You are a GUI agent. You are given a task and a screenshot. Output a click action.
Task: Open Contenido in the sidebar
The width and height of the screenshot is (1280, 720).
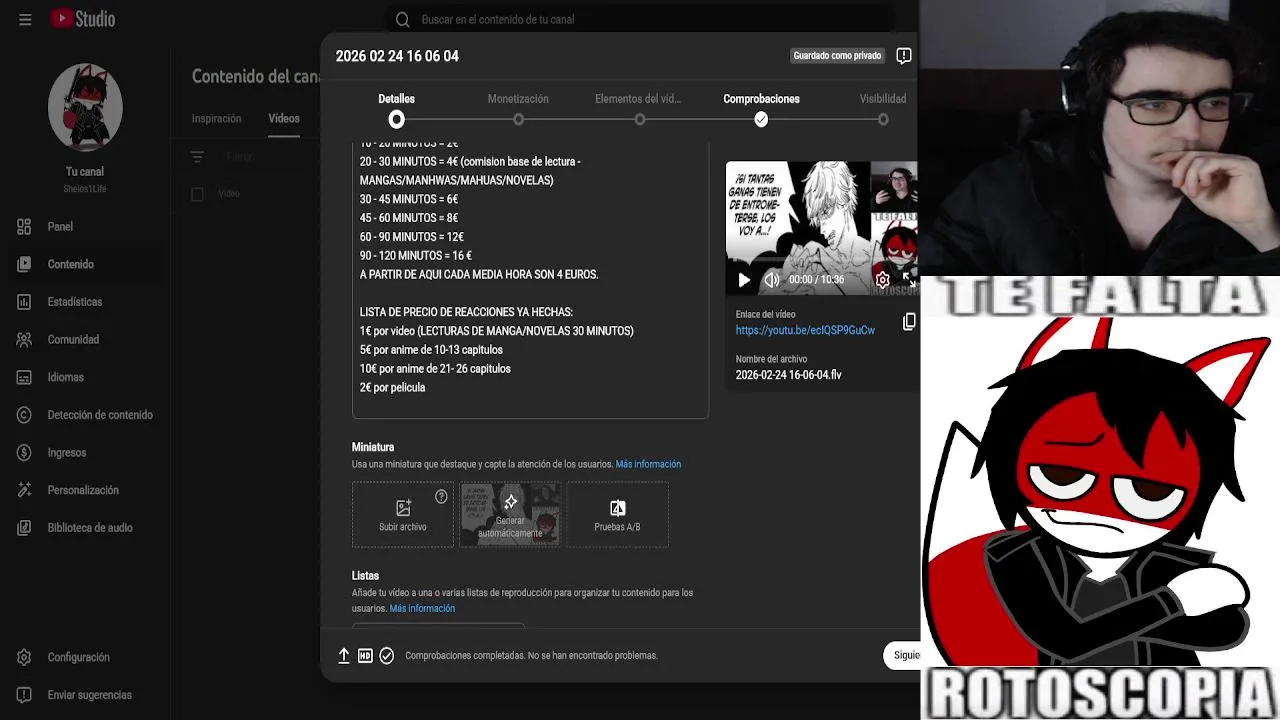pyautogui.click(x=85, y=264)
